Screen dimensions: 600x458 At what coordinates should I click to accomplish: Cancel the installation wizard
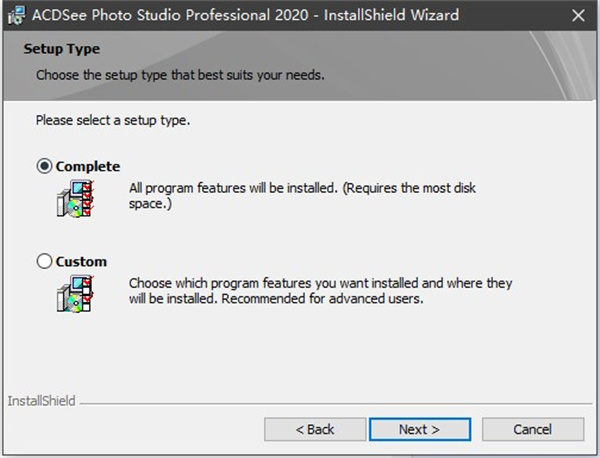[x=532, y=429]
